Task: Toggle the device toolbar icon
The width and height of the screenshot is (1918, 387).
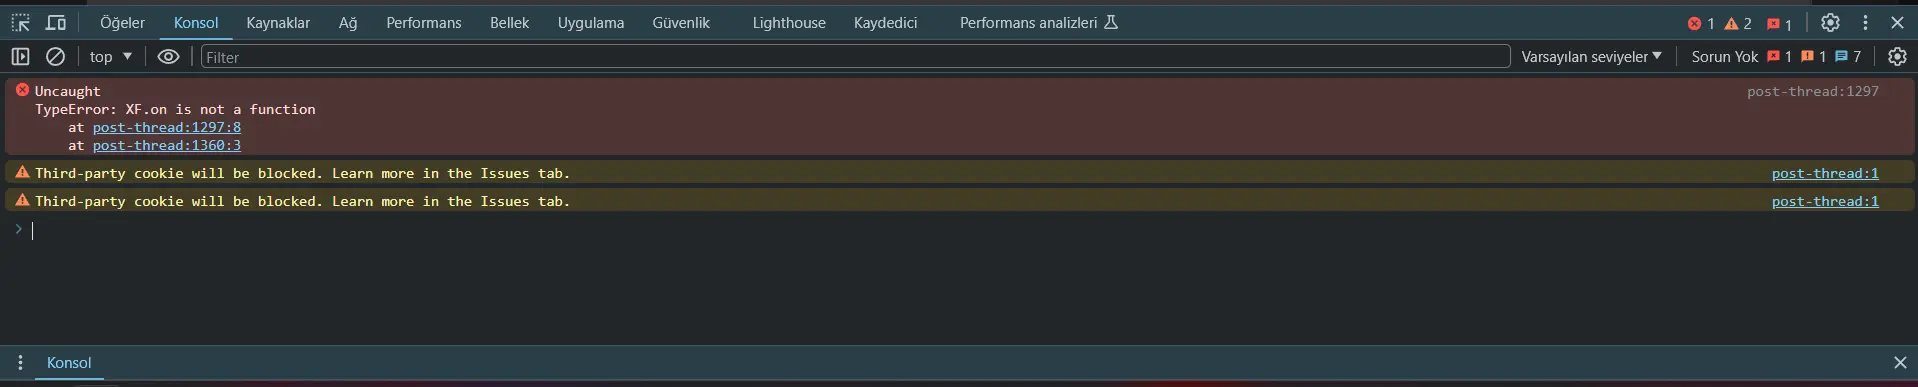Action: click(x=57, y=22)
